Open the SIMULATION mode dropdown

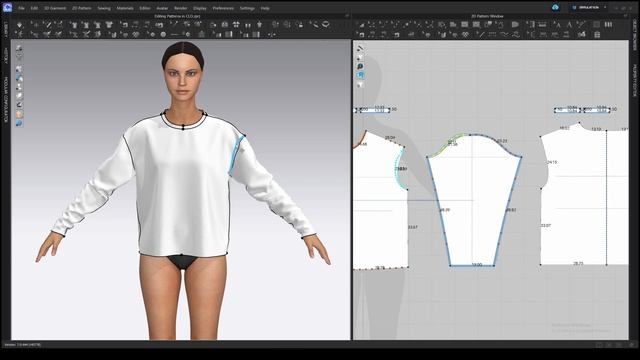[x=590, y=7]
